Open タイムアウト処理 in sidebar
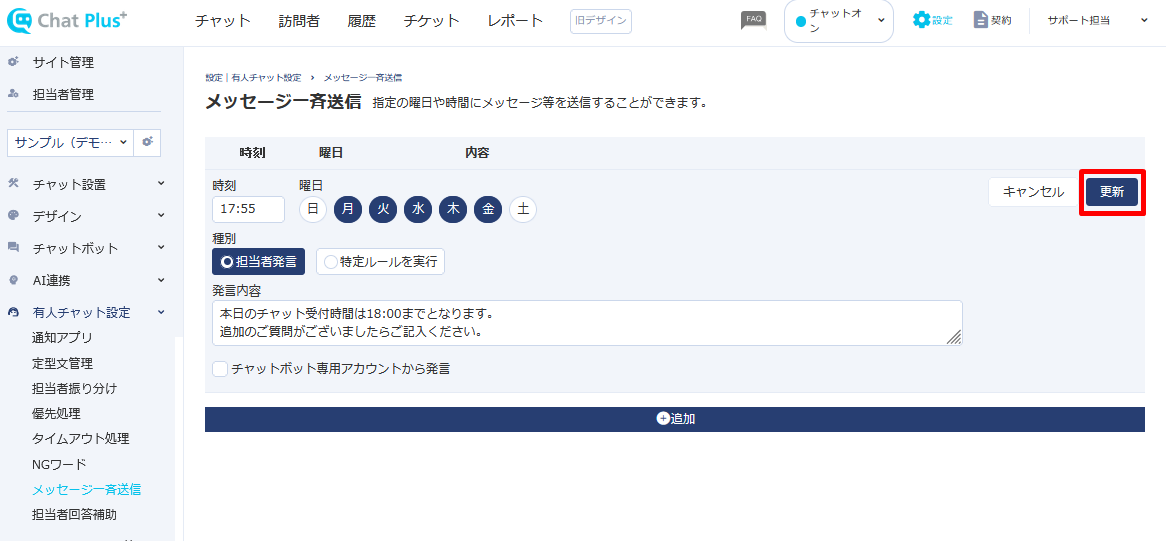 point(80,438)
